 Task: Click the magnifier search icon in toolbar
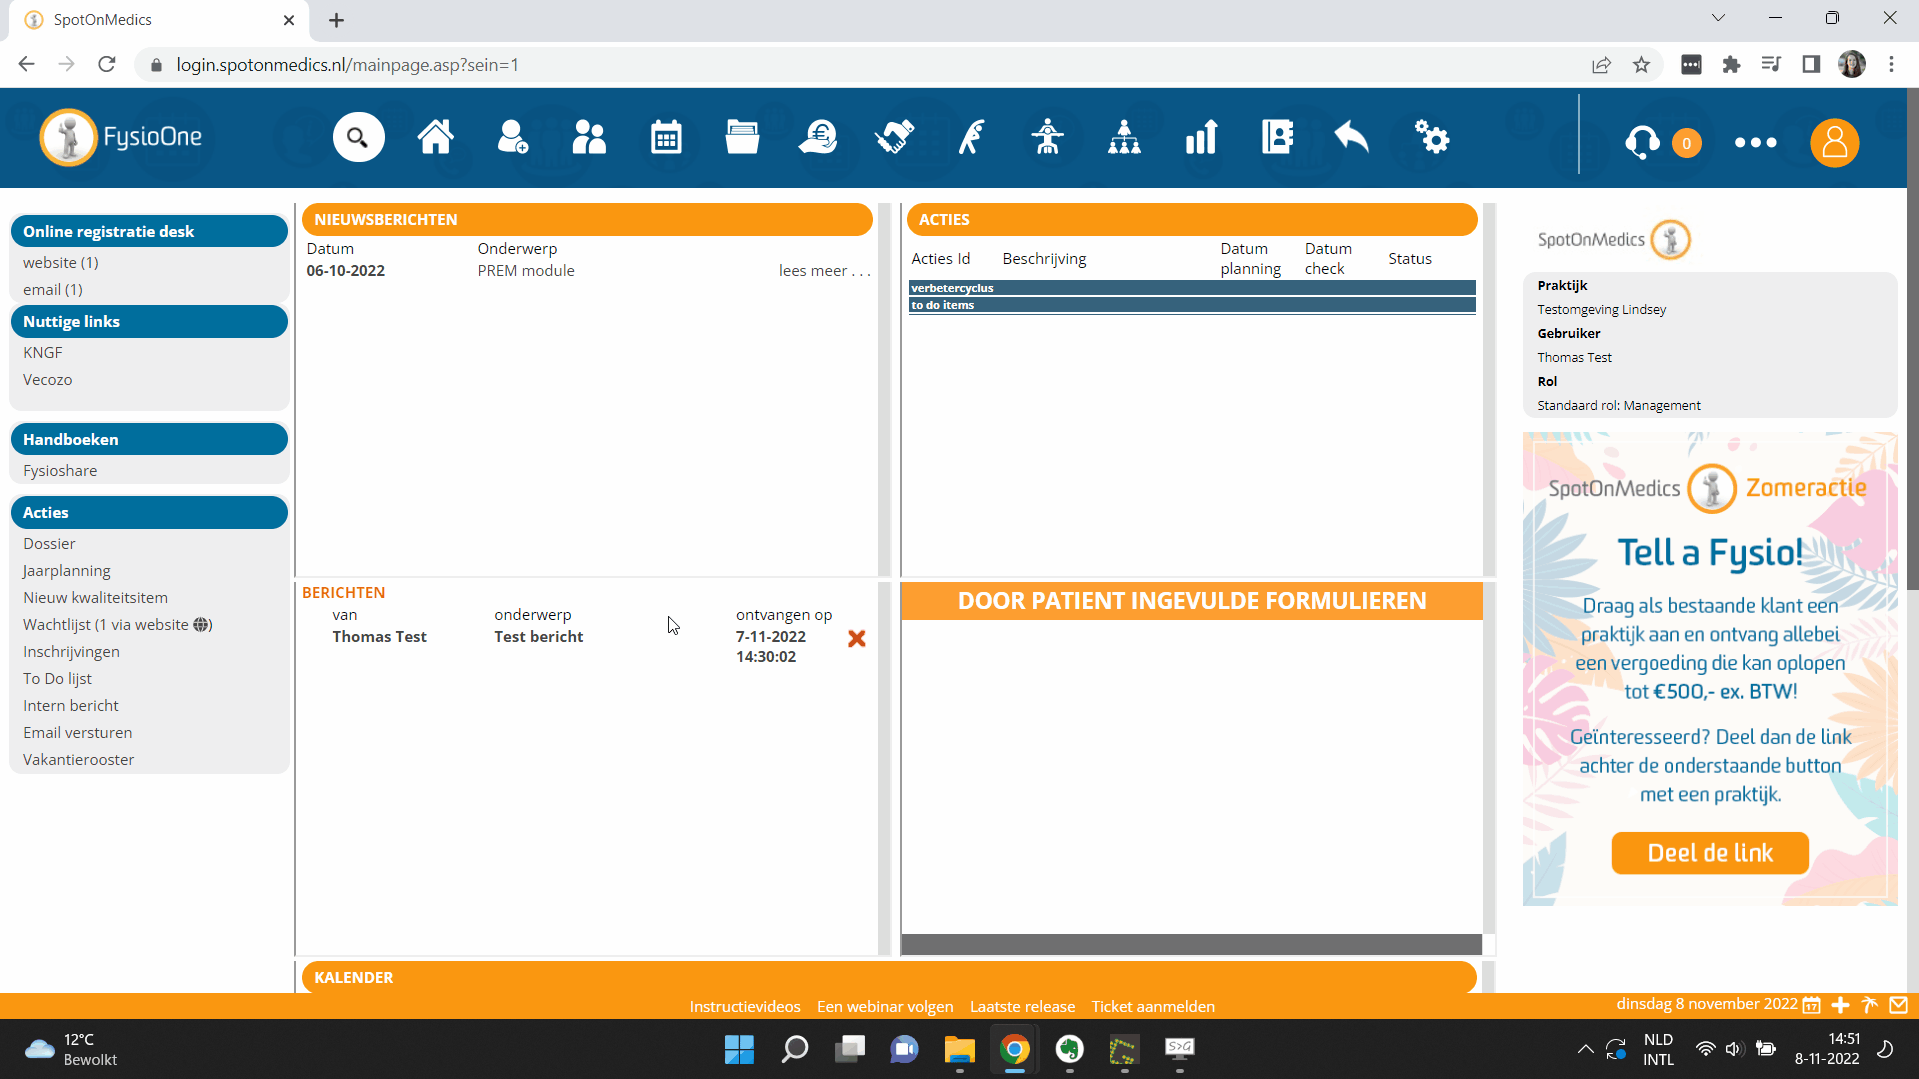point(358,138)
